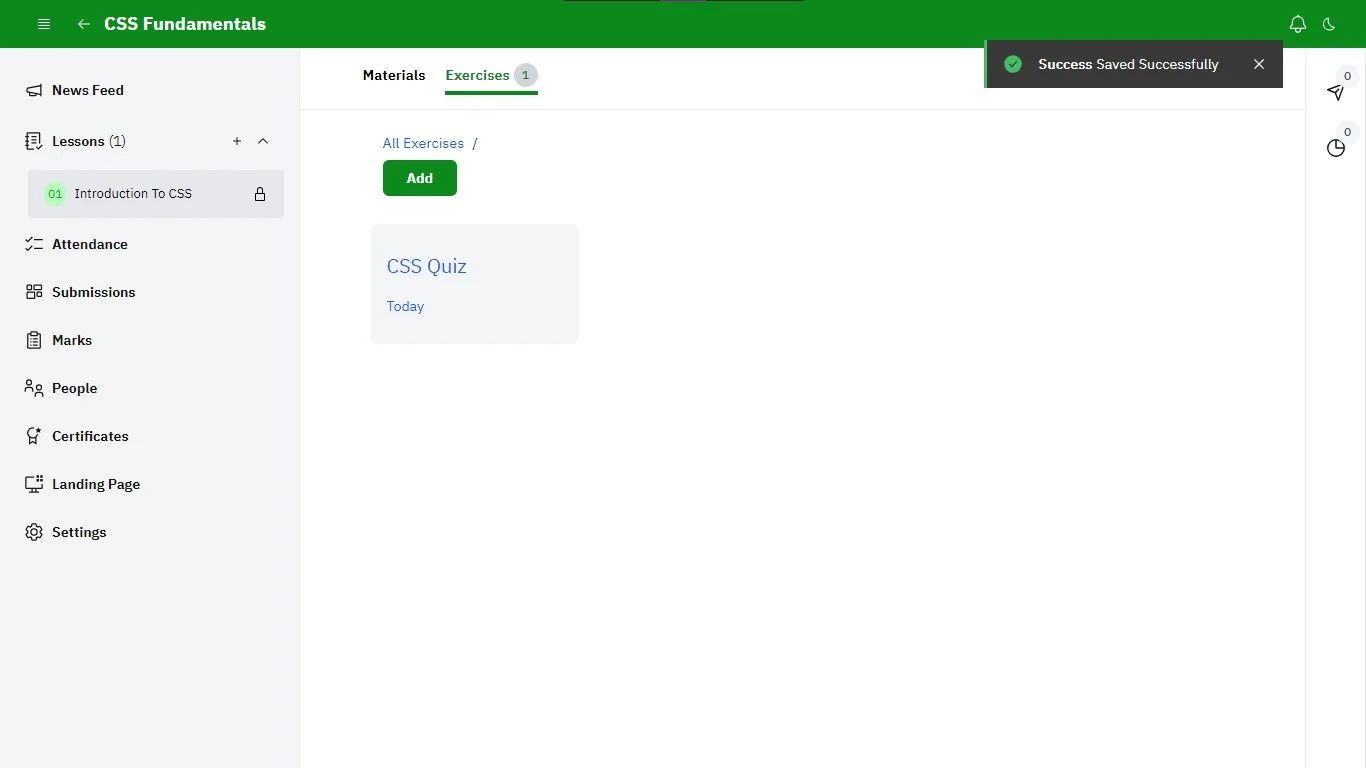Open the CSS Quiz exercise card
Image resolution: width=1366 pixels, height=768 pixels.
click(474, 283)
